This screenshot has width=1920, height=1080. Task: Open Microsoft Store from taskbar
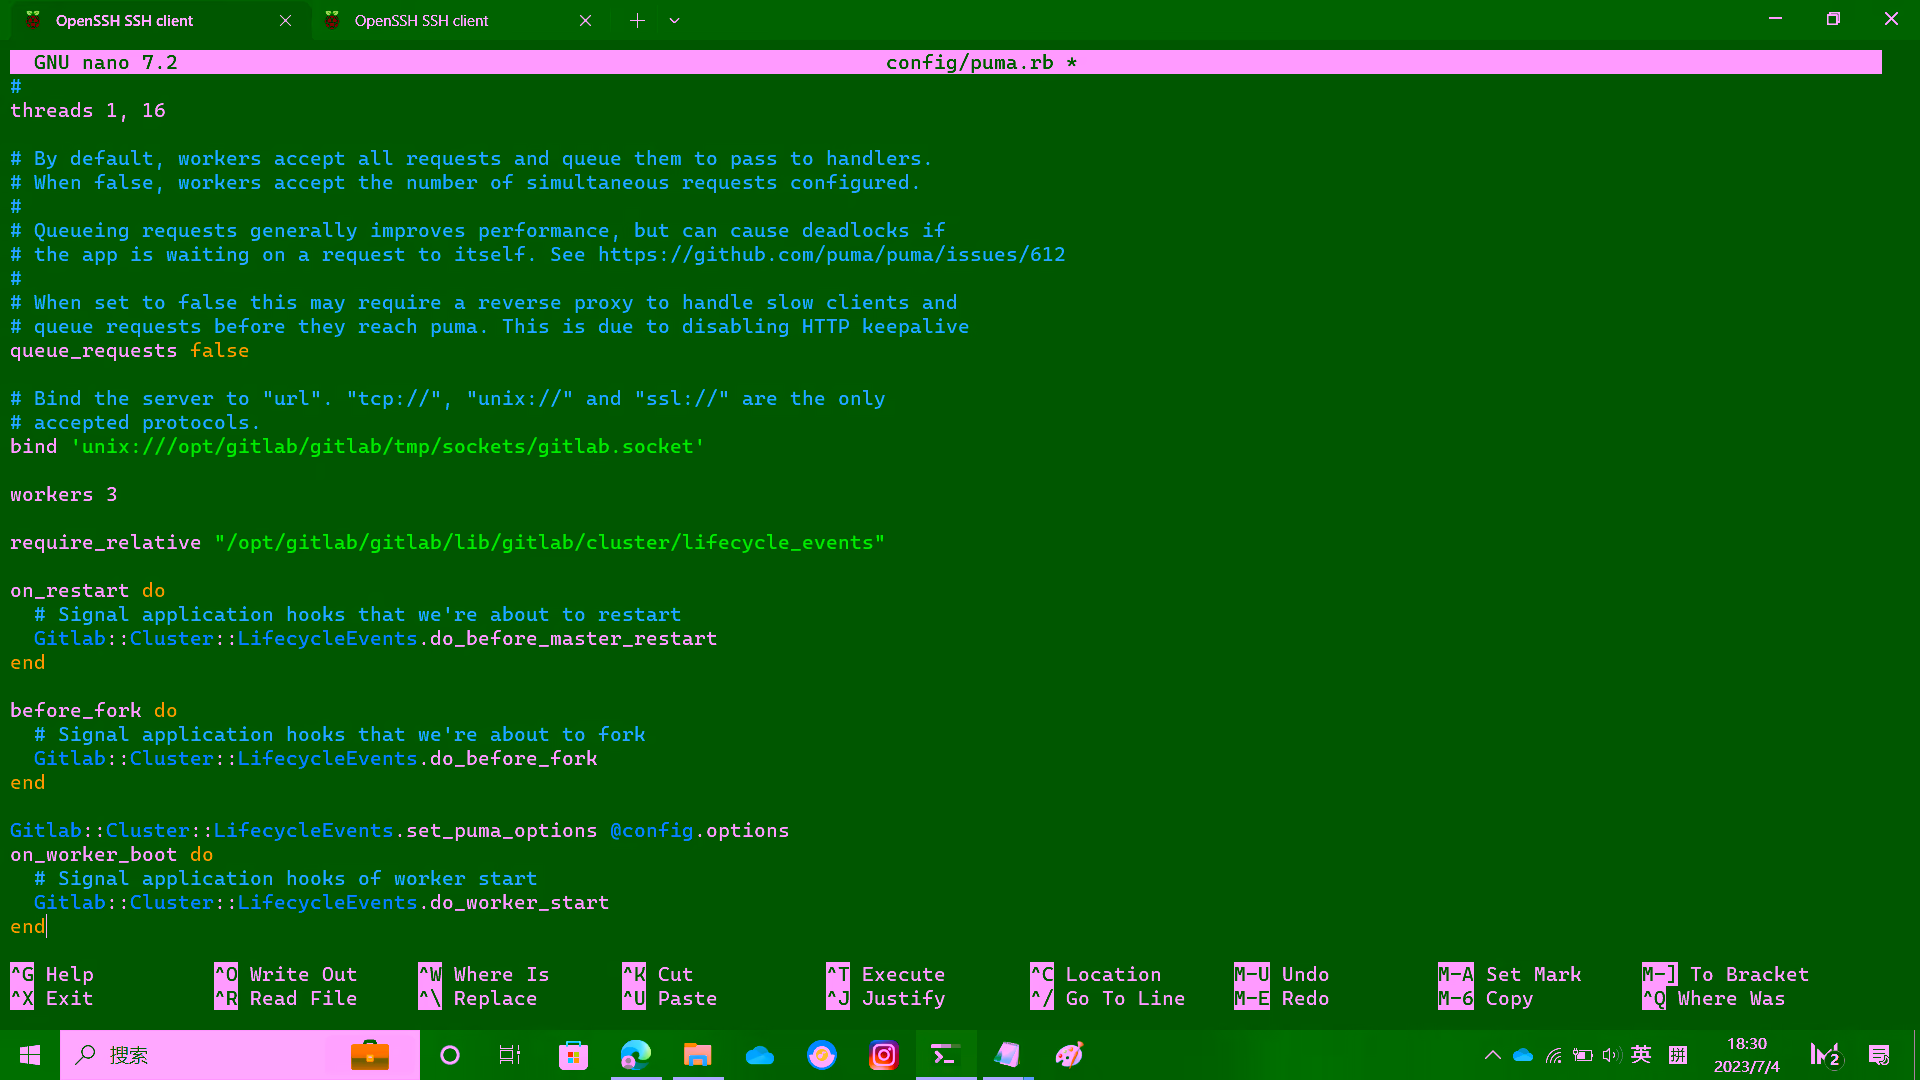coord(573,1055)
